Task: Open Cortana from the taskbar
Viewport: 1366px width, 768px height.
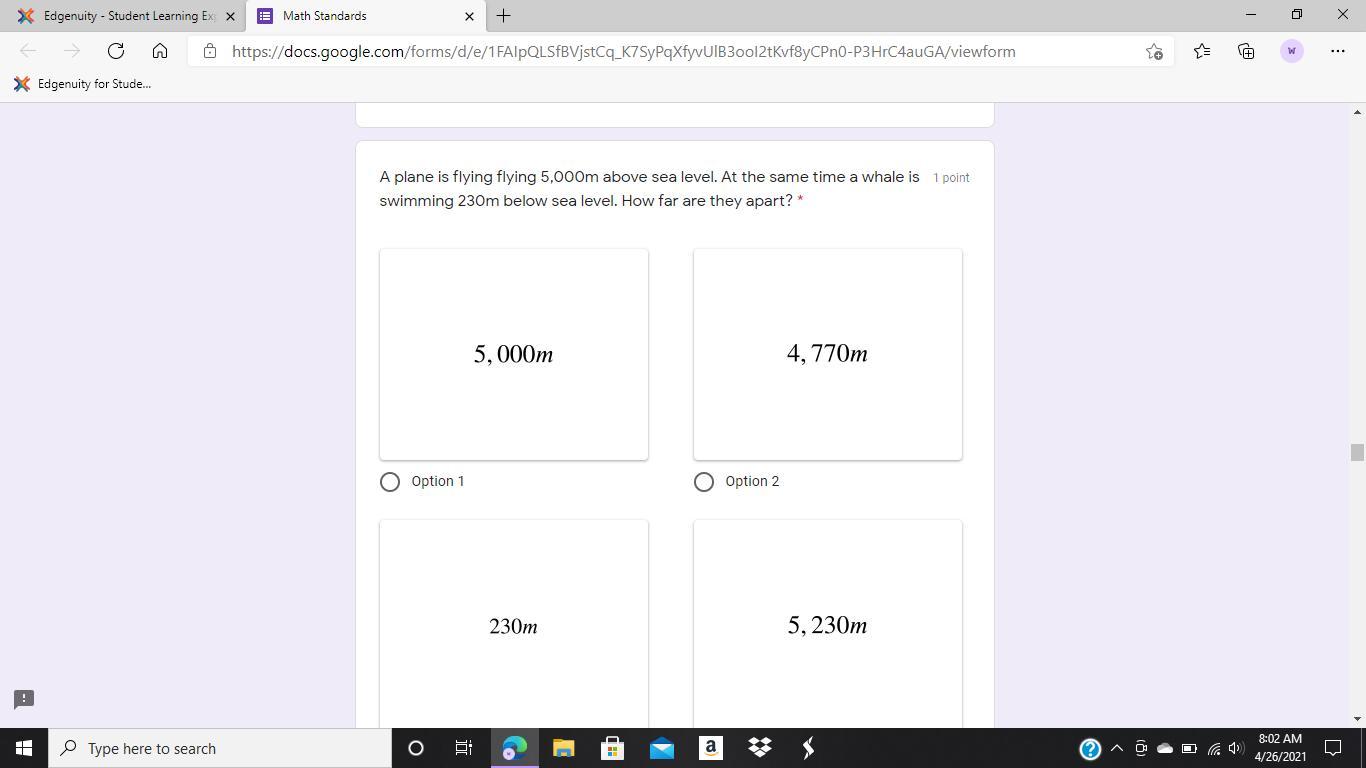Action: pos(416,748)
